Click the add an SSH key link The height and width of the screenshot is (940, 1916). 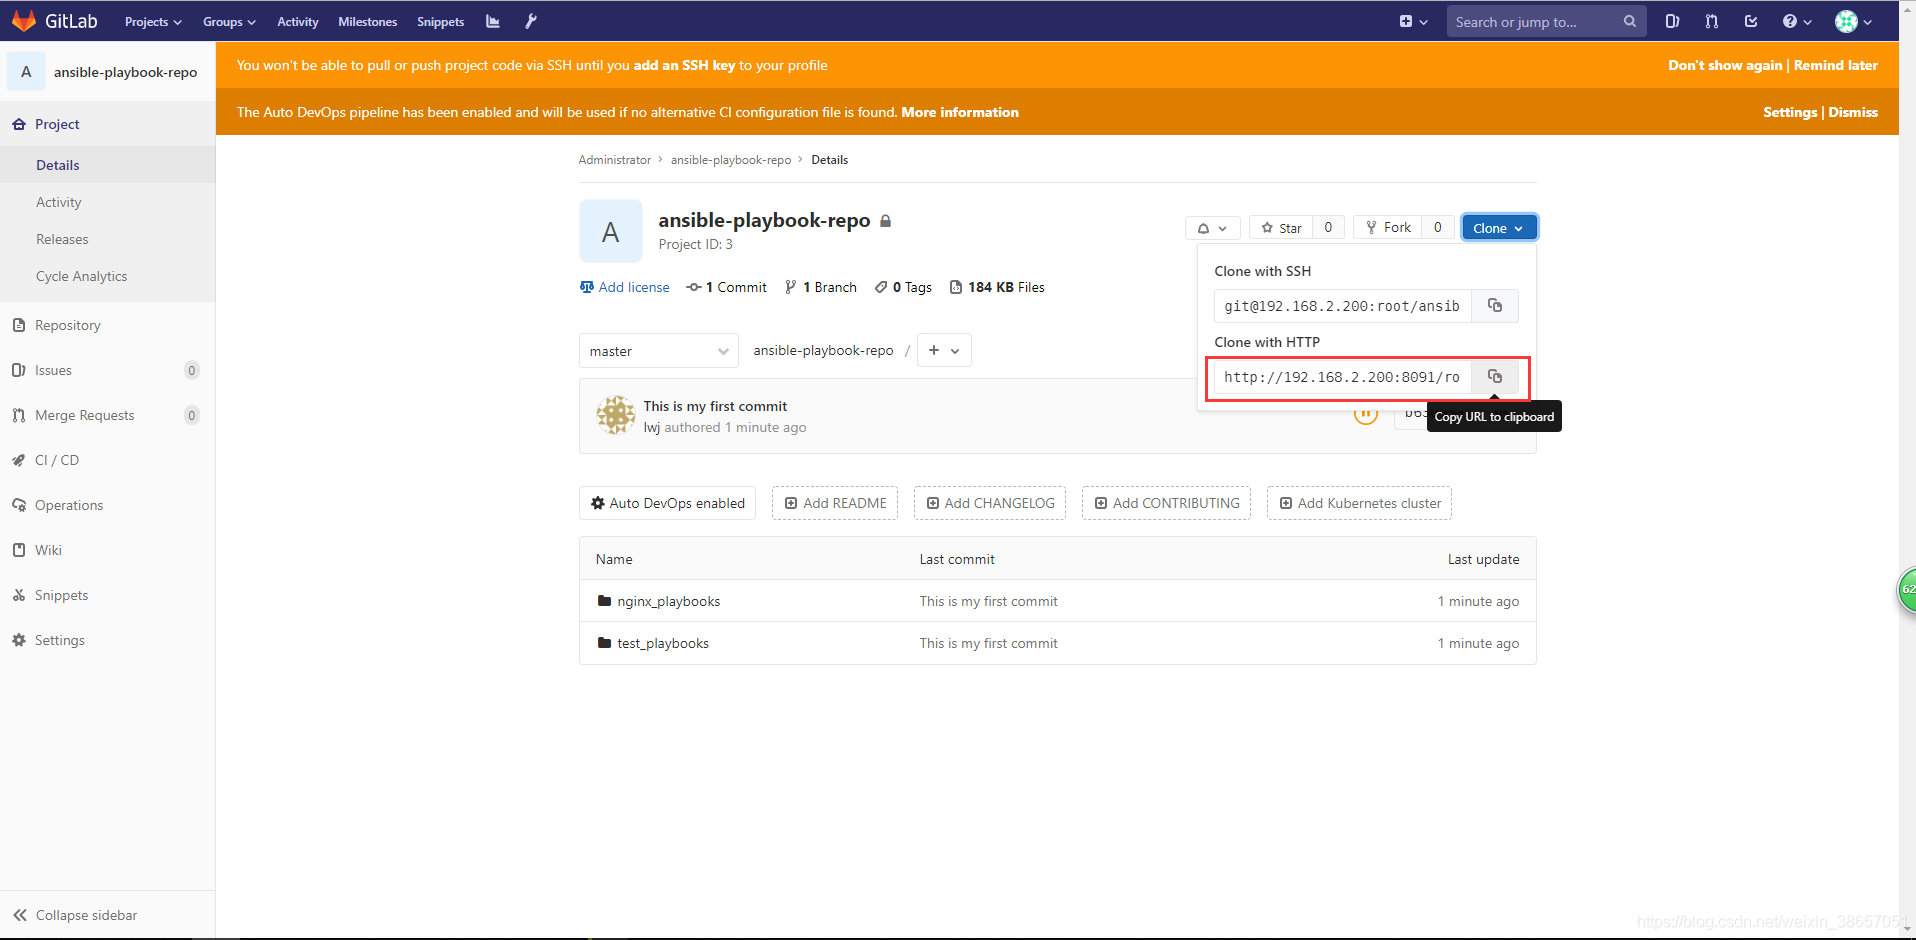[684, 65]
